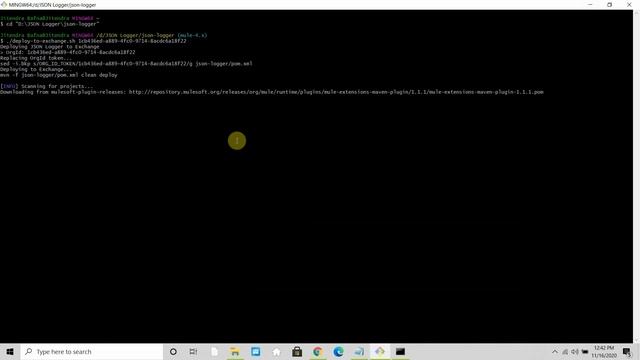Click the './deploy-to-exchange.sh' command line
The image size is (640, 360).
[93, 41]
